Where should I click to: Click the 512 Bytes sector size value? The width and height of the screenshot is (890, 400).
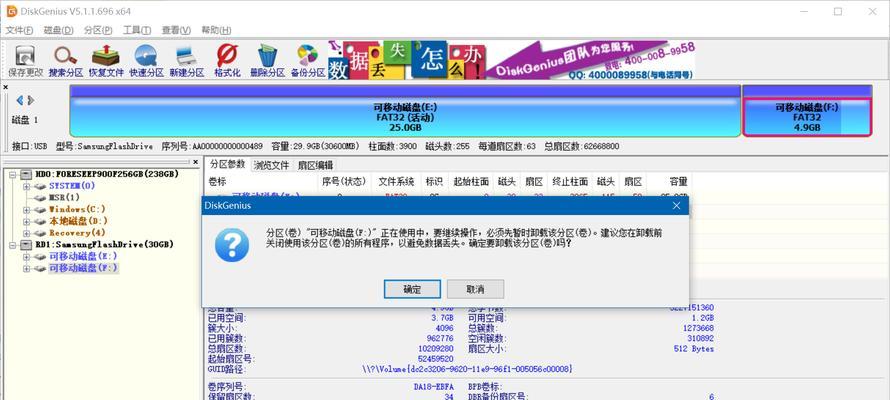click(694, 349)
